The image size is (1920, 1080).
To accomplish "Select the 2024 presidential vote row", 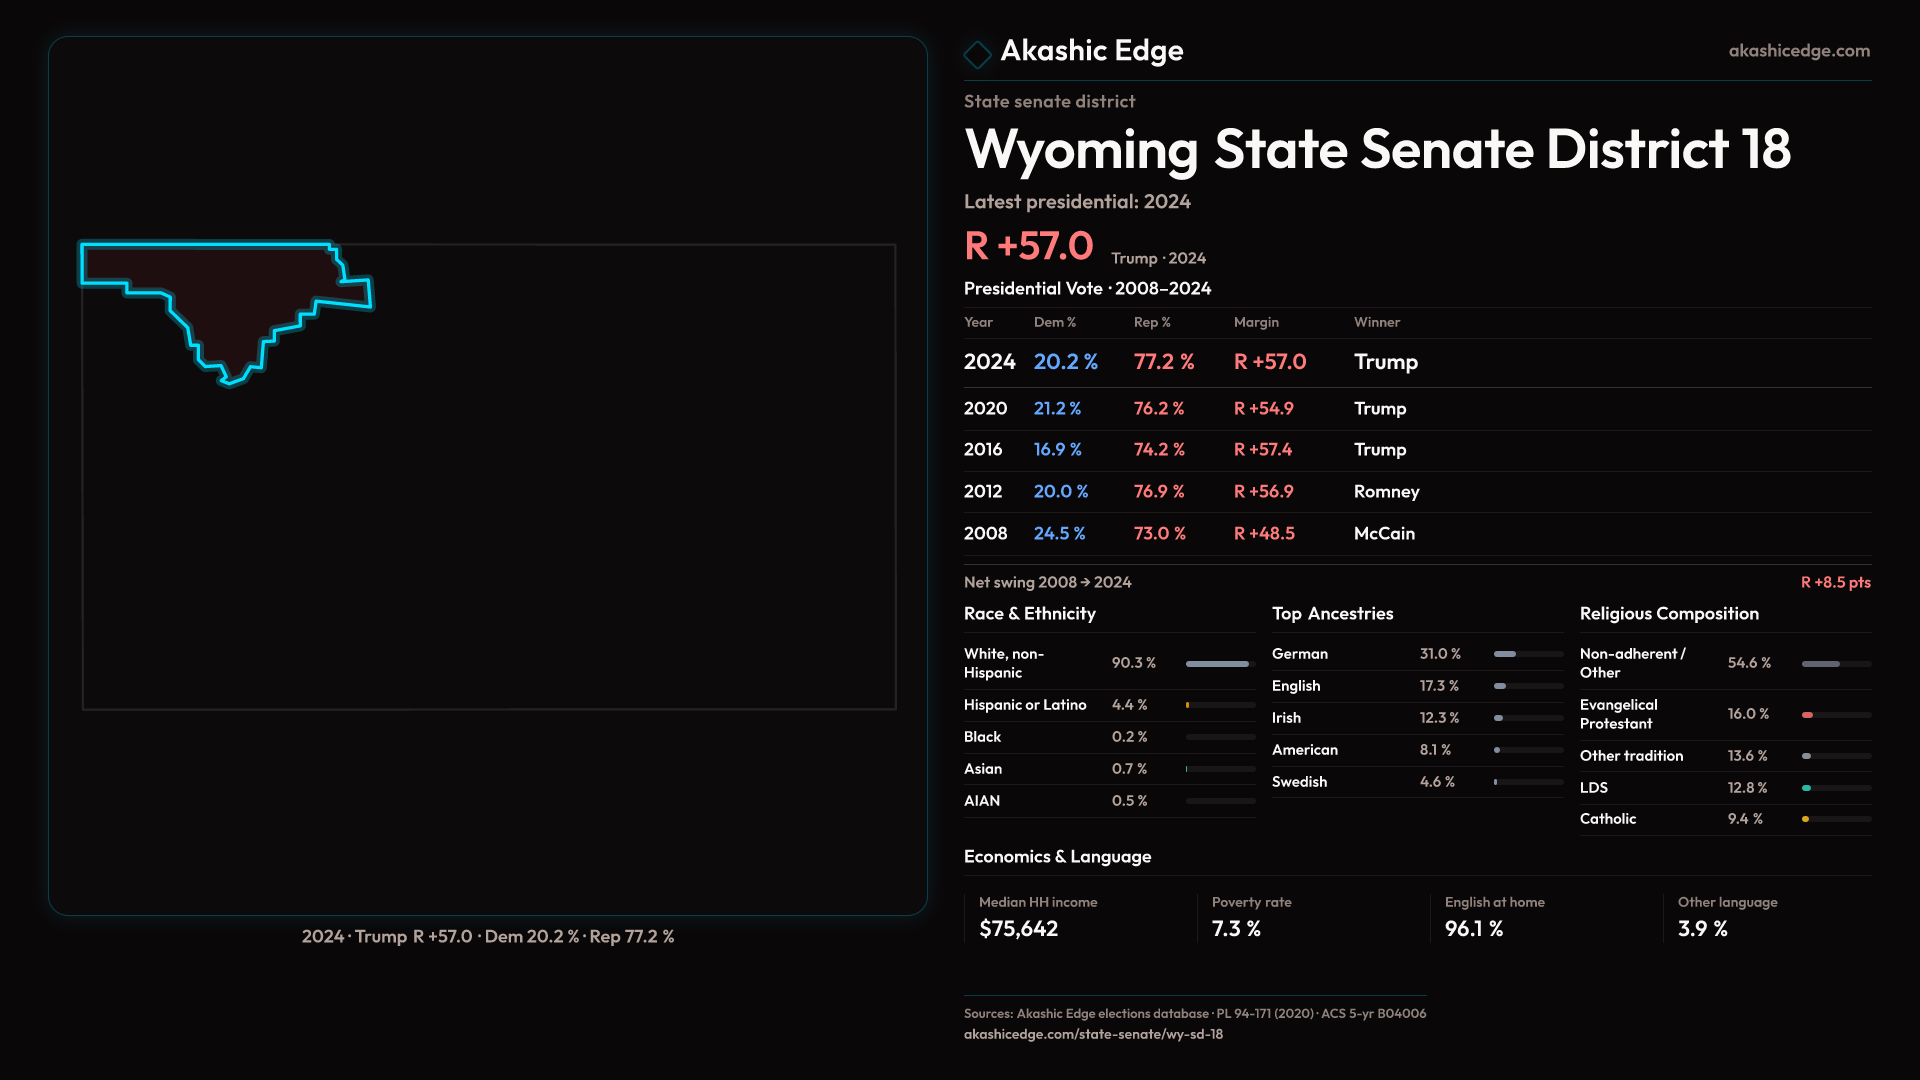I will coord(1416,362).
